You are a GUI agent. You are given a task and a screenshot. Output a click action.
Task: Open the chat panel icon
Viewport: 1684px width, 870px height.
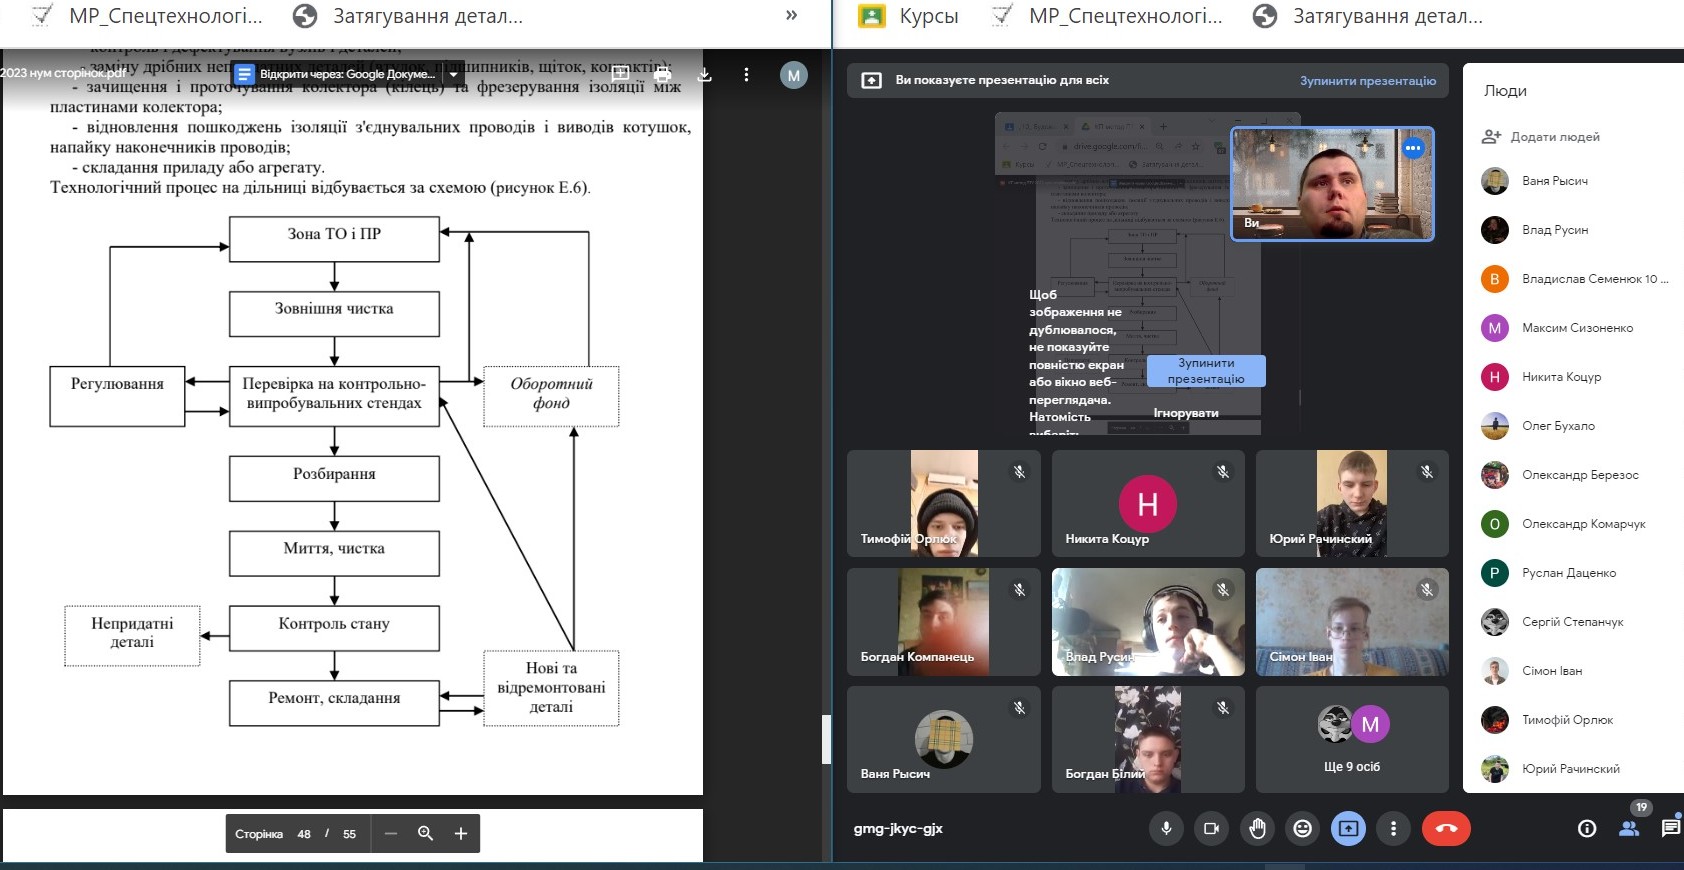click(x=1670, y=828)
